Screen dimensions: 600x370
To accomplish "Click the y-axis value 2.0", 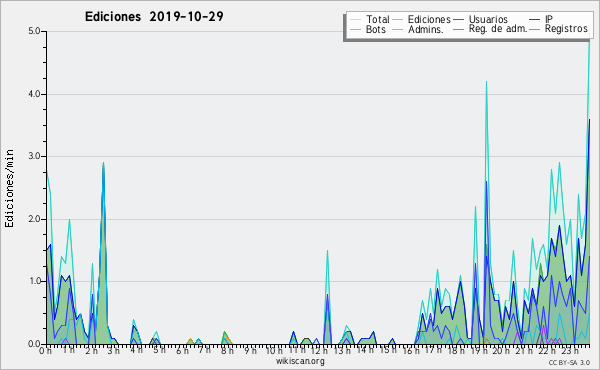I will coord(34,219).
